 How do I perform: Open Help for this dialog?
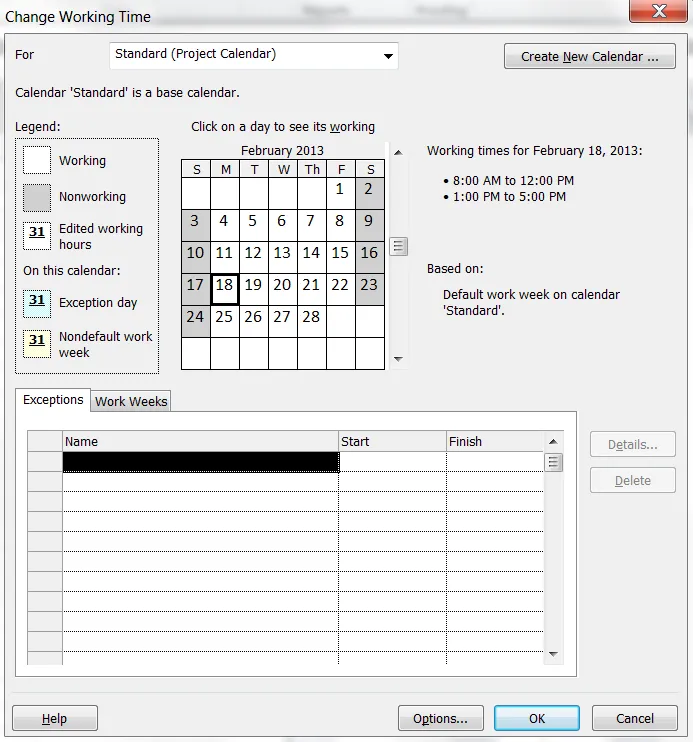click(55, 718)
